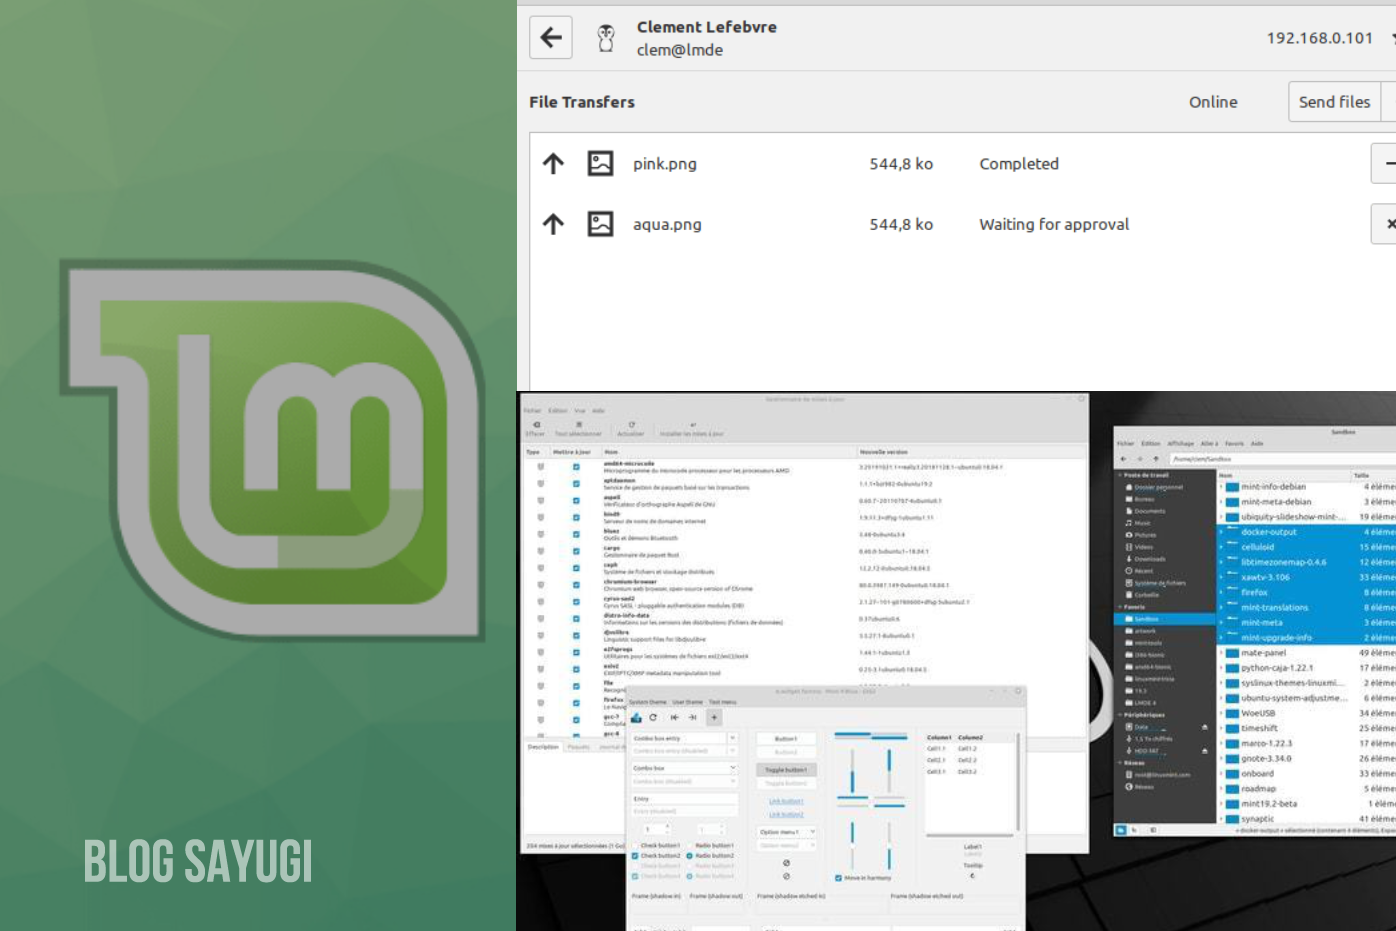Click the Actualiser refresh icon in Update Manager
Viewport: 1396px width, 931px height.
pos(632,424)
